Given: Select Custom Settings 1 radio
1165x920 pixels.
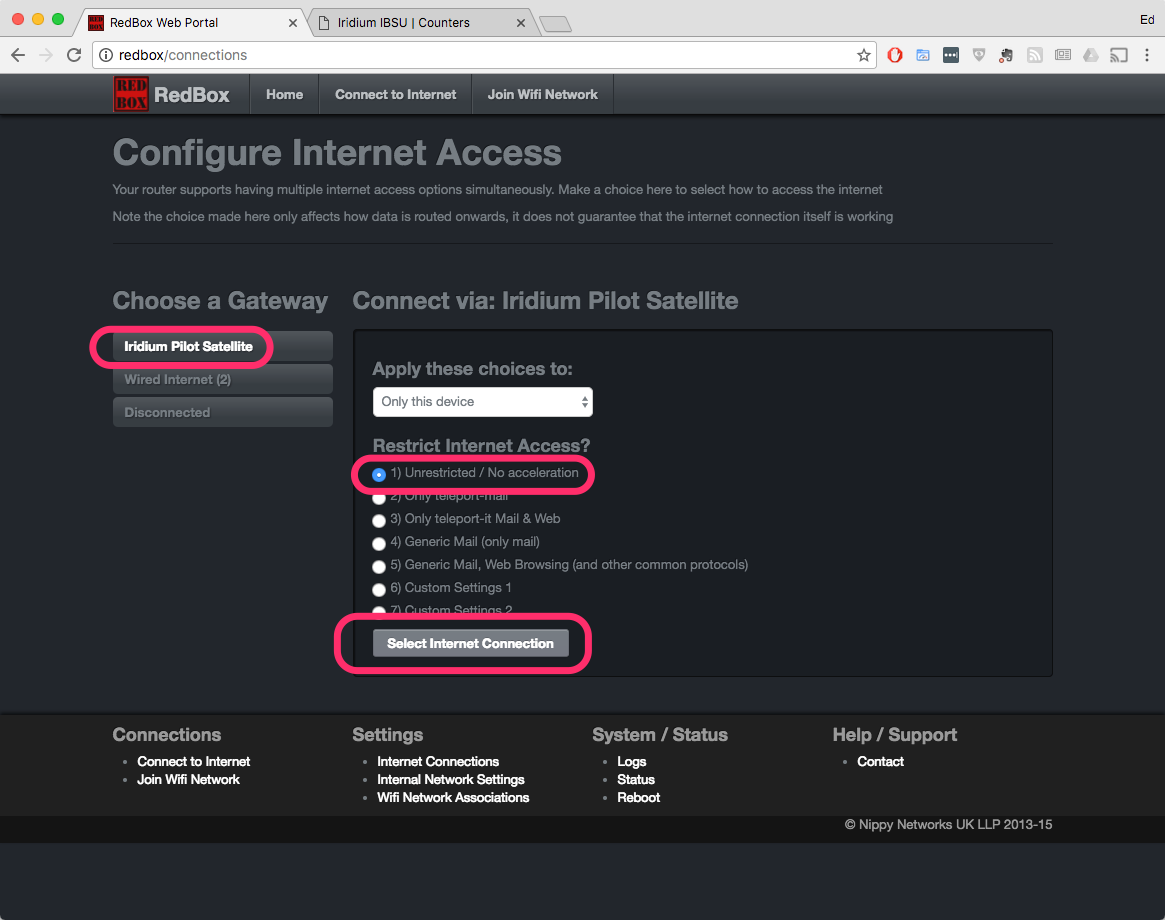Looking at the screenshot, I should (x=379, y=589).
